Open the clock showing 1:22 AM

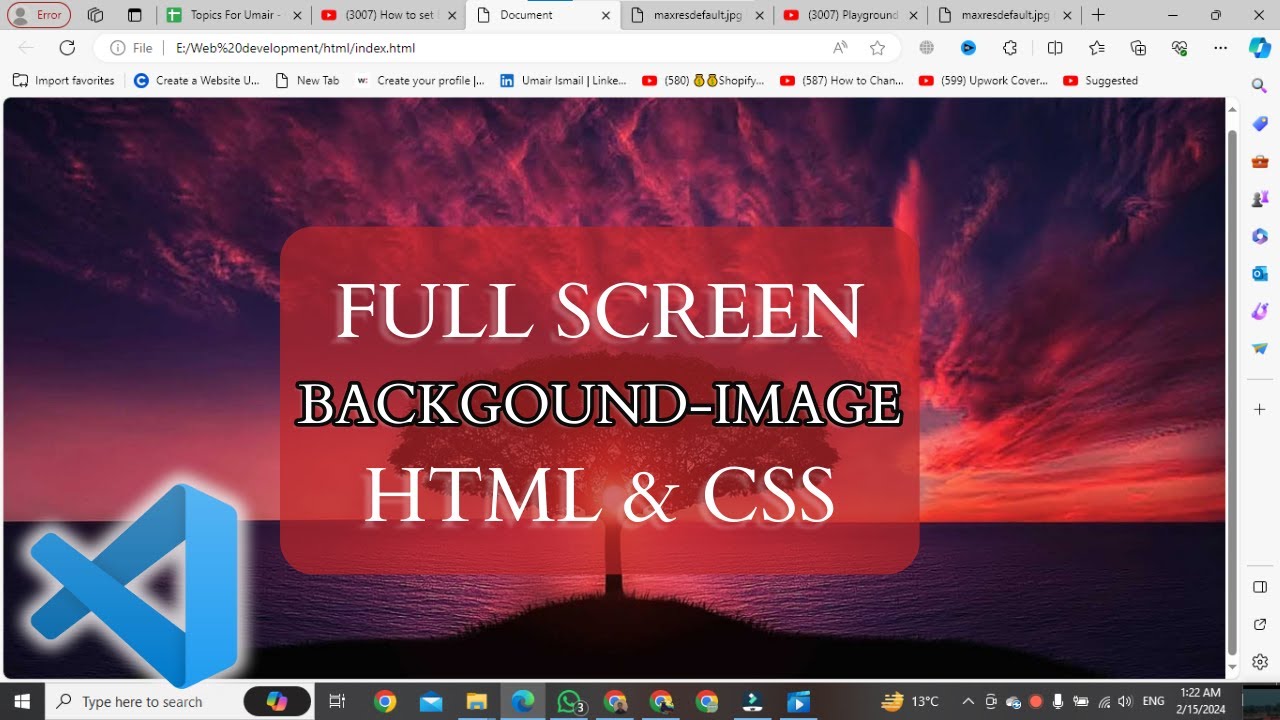1201,701
